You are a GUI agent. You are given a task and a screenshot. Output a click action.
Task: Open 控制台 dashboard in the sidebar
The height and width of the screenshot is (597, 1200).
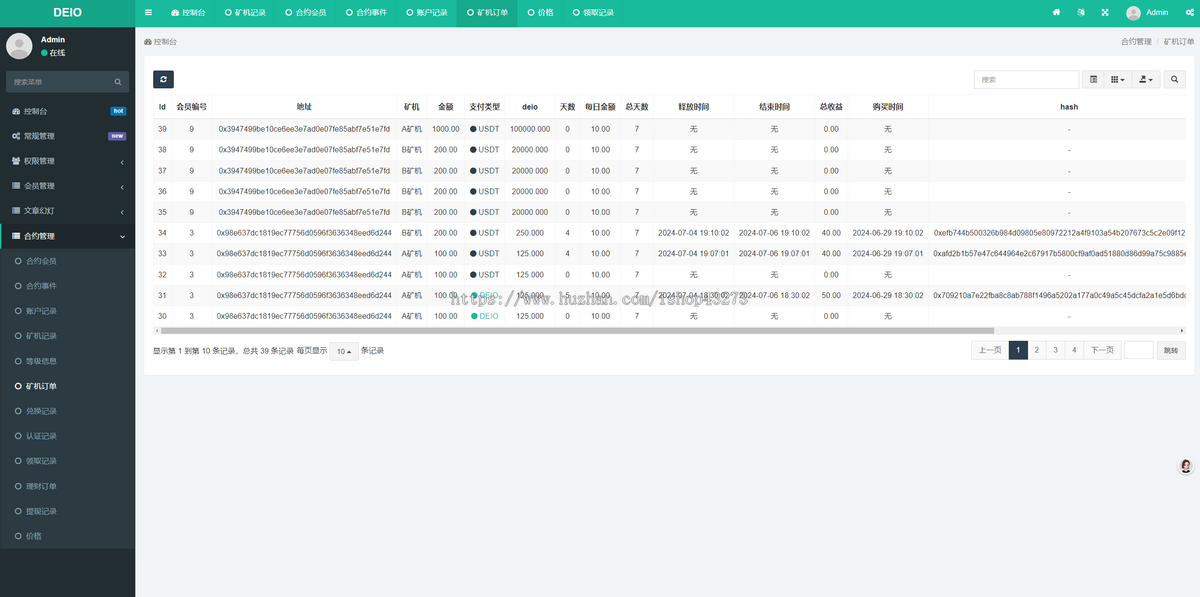coord(67,111)
